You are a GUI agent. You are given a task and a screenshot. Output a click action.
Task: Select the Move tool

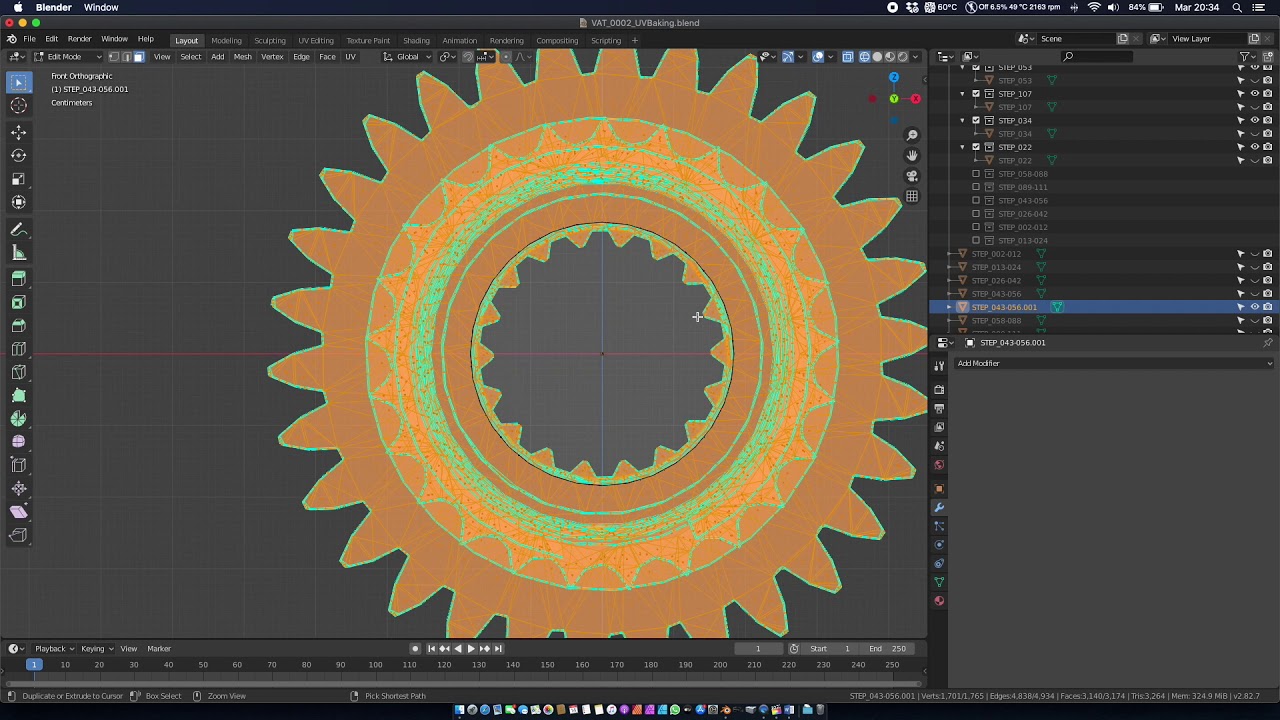click(x=19, y=132)
